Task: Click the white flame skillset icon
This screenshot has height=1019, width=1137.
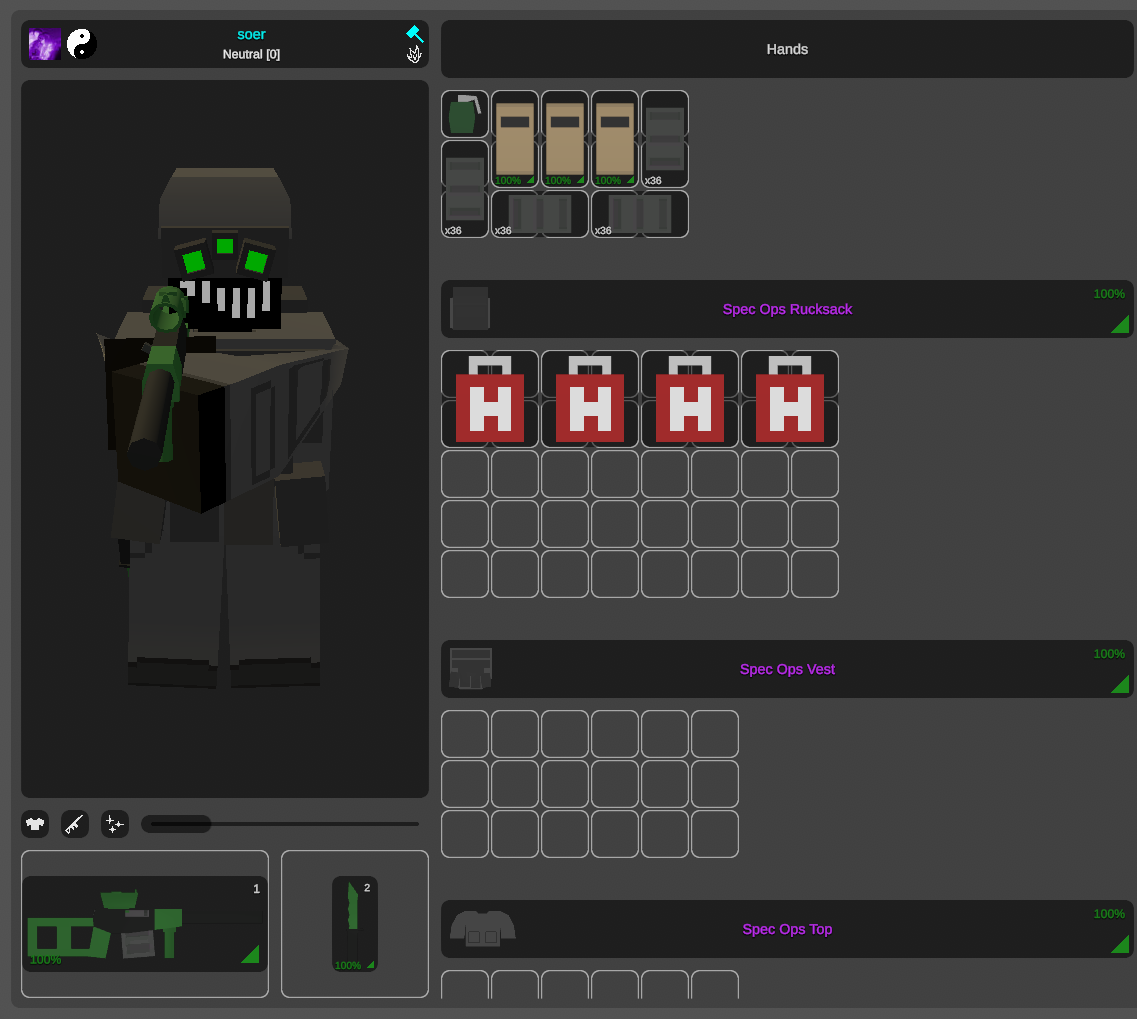Action: pyautogui.click(x=414, y=54)
